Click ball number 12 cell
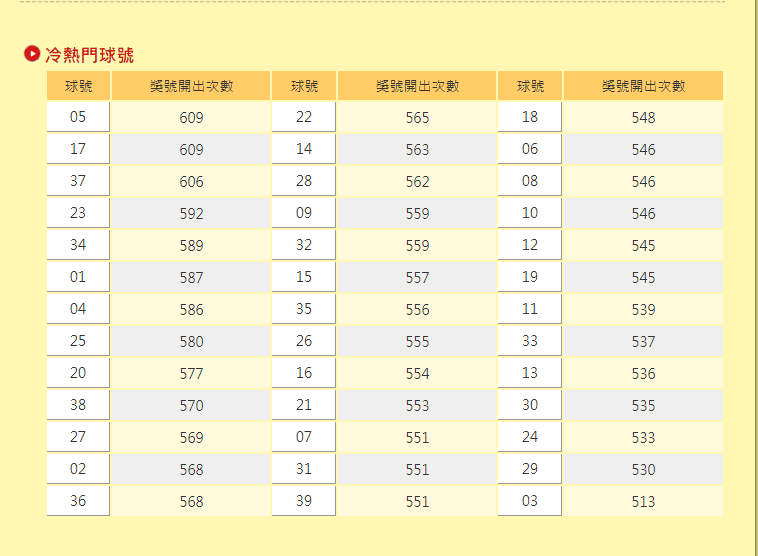The height and width of the screenshot is (556, 758). pos(530,244)
